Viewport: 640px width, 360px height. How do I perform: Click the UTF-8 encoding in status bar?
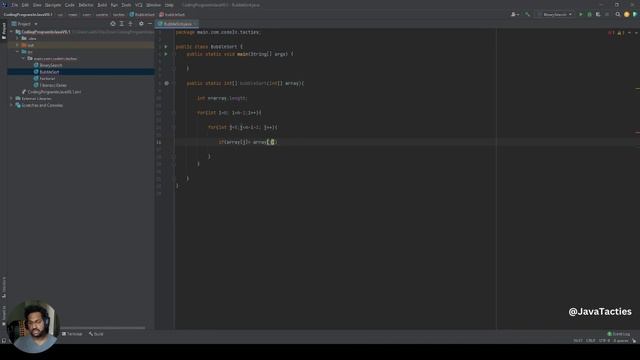pos(604,340)
